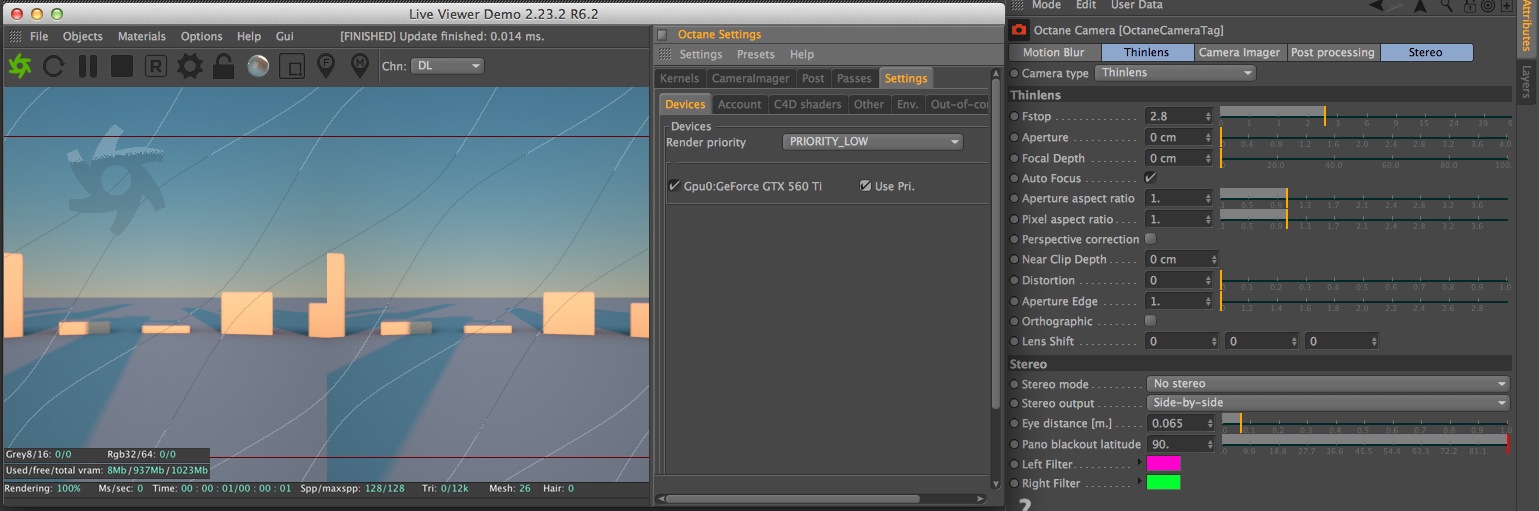This screenshot has width=1539, height=511.
Task: Click the up arrow in Attributes panel
Action: point(1421,7)
